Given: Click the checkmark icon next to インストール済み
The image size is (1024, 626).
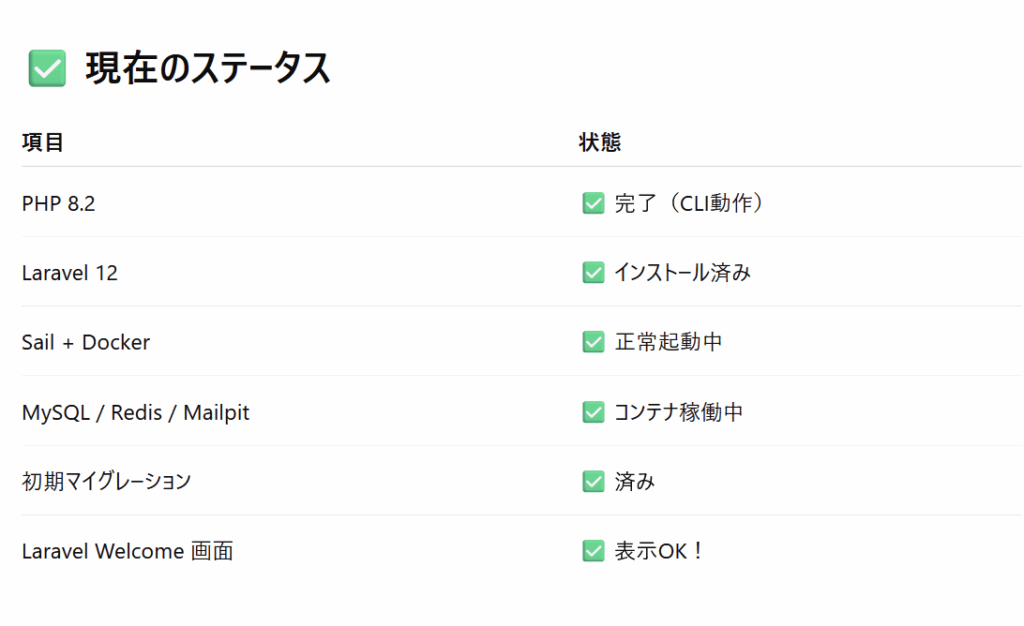Looking at the screenshot, I should [x=593, y=272].
